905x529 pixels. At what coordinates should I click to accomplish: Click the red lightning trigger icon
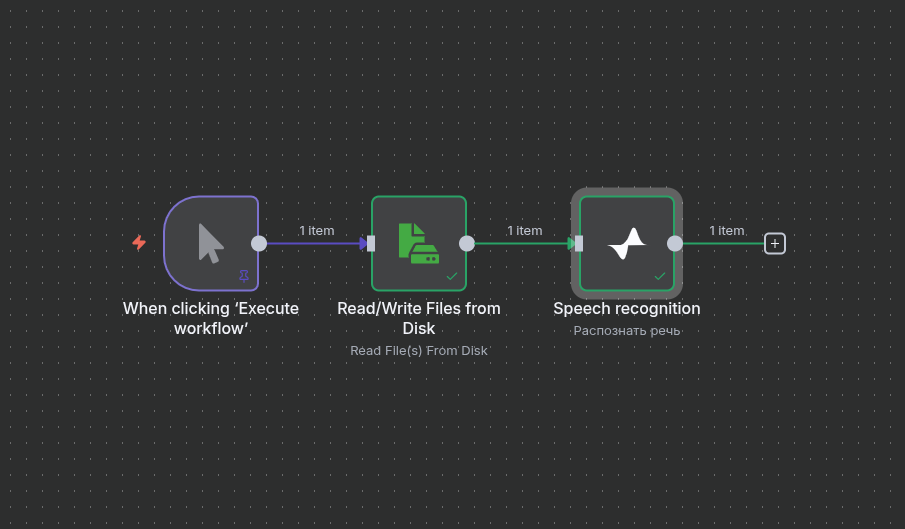tap(139, 242)
